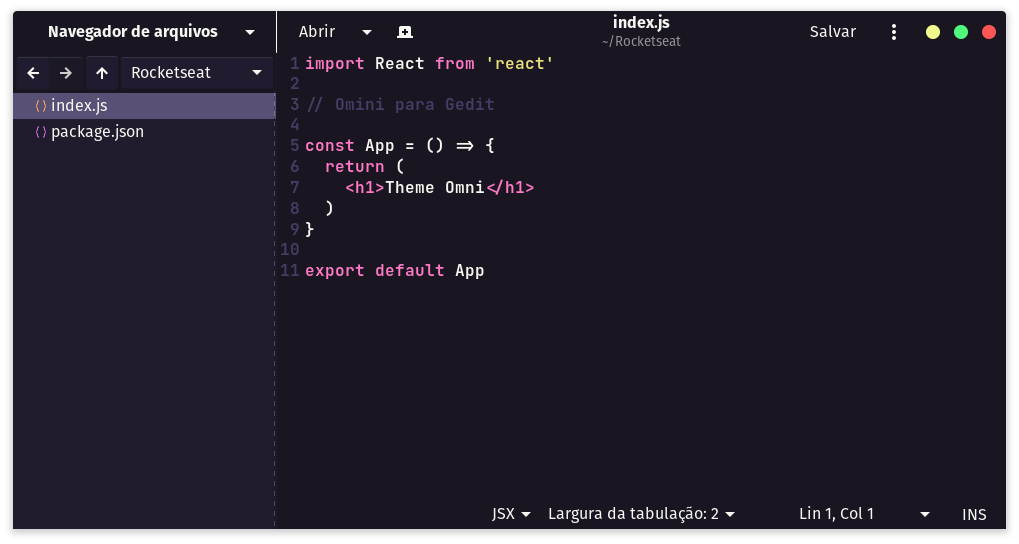Screen dimensions: 1019x544
Task: Go up to parent folder
Action: [x=101, y=73]
